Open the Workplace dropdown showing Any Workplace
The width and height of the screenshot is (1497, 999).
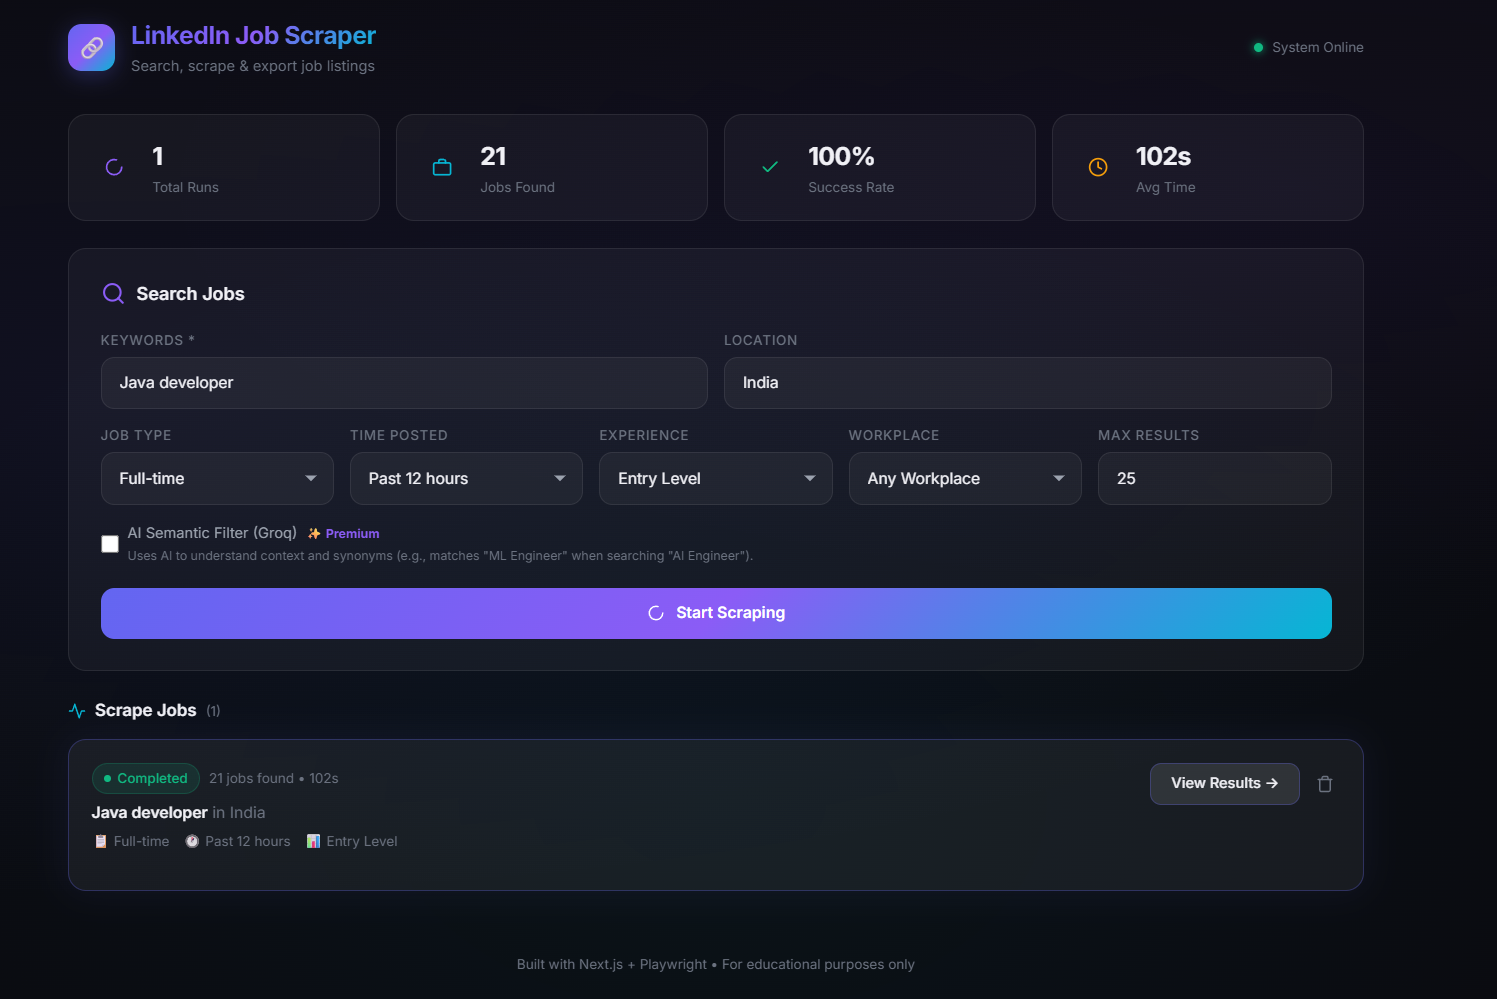pyautogui.click(x=965, y=478)
